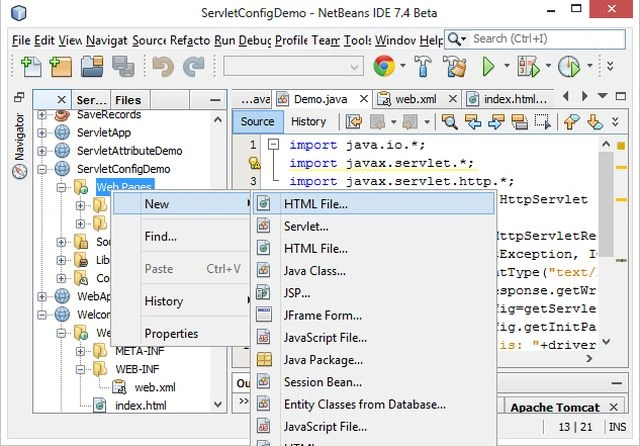Open the project configuration combo box
Screen dimensions: 640x446
pyautogui.click(x=293, y=67)
